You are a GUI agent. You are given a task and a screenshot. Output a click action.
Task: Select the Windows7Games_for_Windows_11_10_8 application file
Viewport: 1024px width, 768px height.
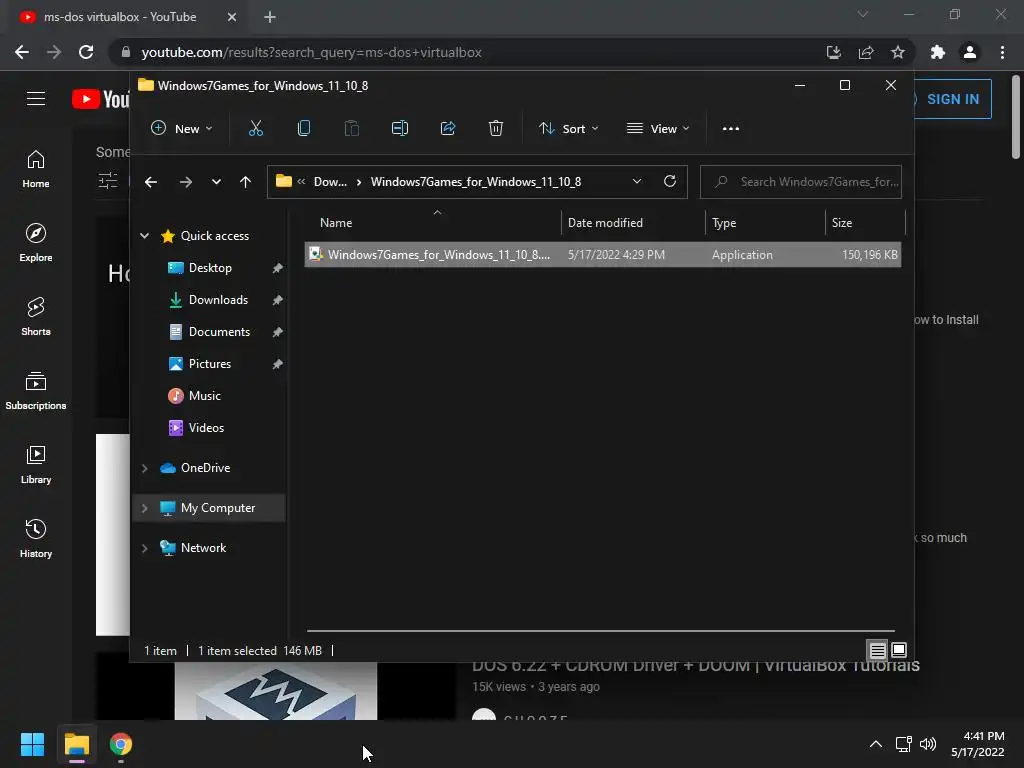[x=603, y=255]
